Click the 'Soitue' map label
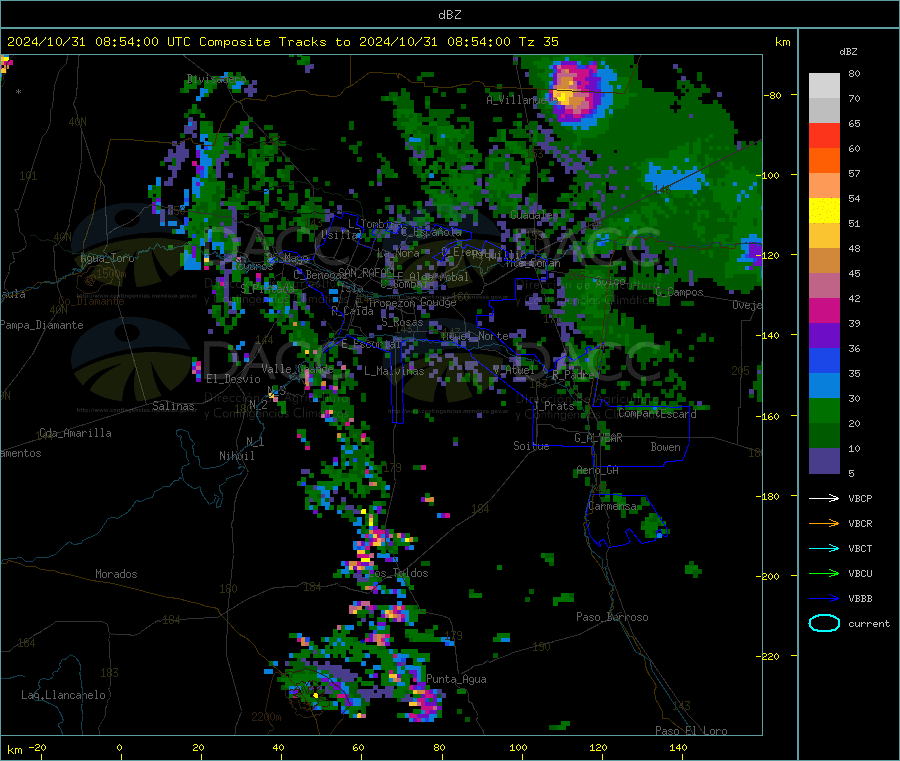900x761 pixels. coord(531,446)
